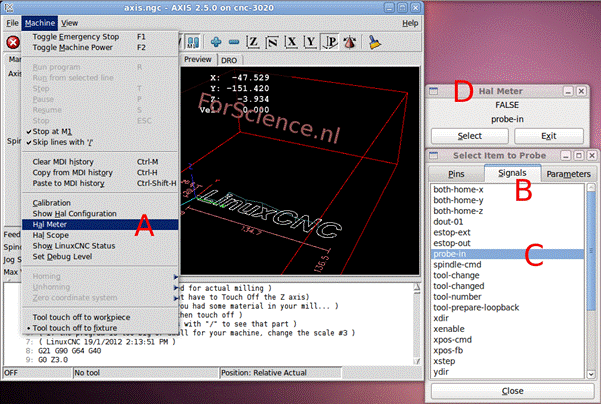601x404 pixels.
Task: Open Calibration from the Machine menu
Action: pyautogui.click(x=100, y=203)
